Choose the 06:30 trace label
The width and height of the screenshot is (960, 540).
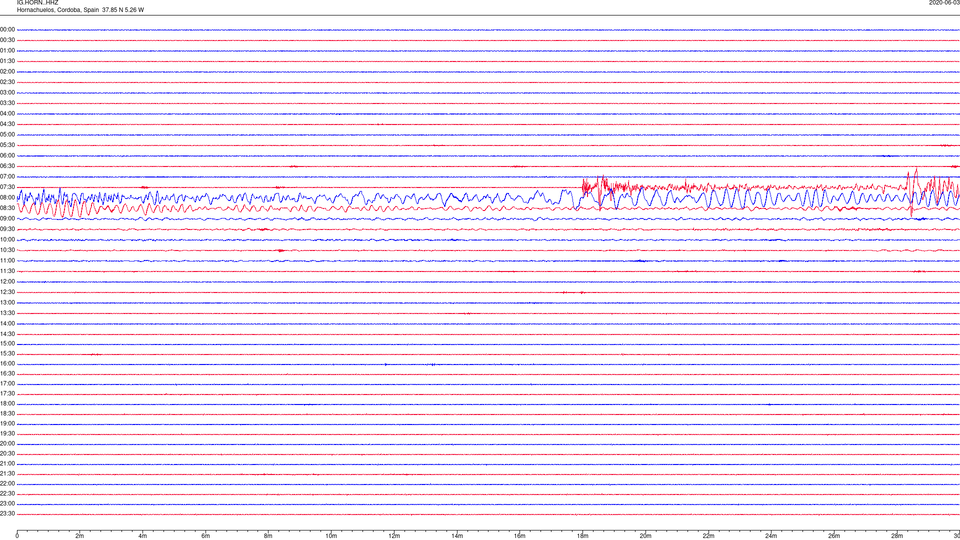click(7, 166)
